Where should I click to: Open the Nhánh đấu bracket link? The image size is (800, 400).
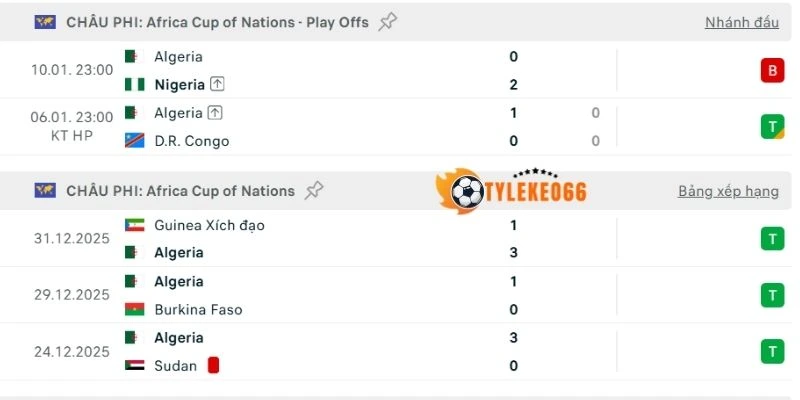pyautogui.click(x=741, y=22)
